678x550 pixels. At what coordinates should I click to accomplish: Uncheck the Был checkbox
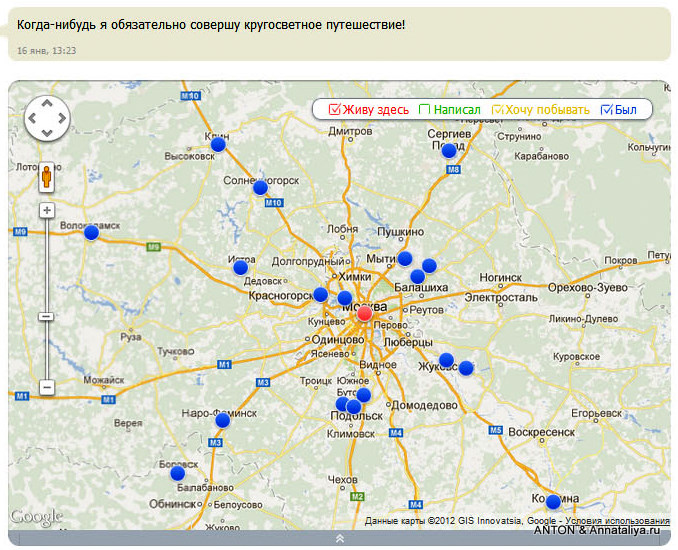[x=607, y=109]
